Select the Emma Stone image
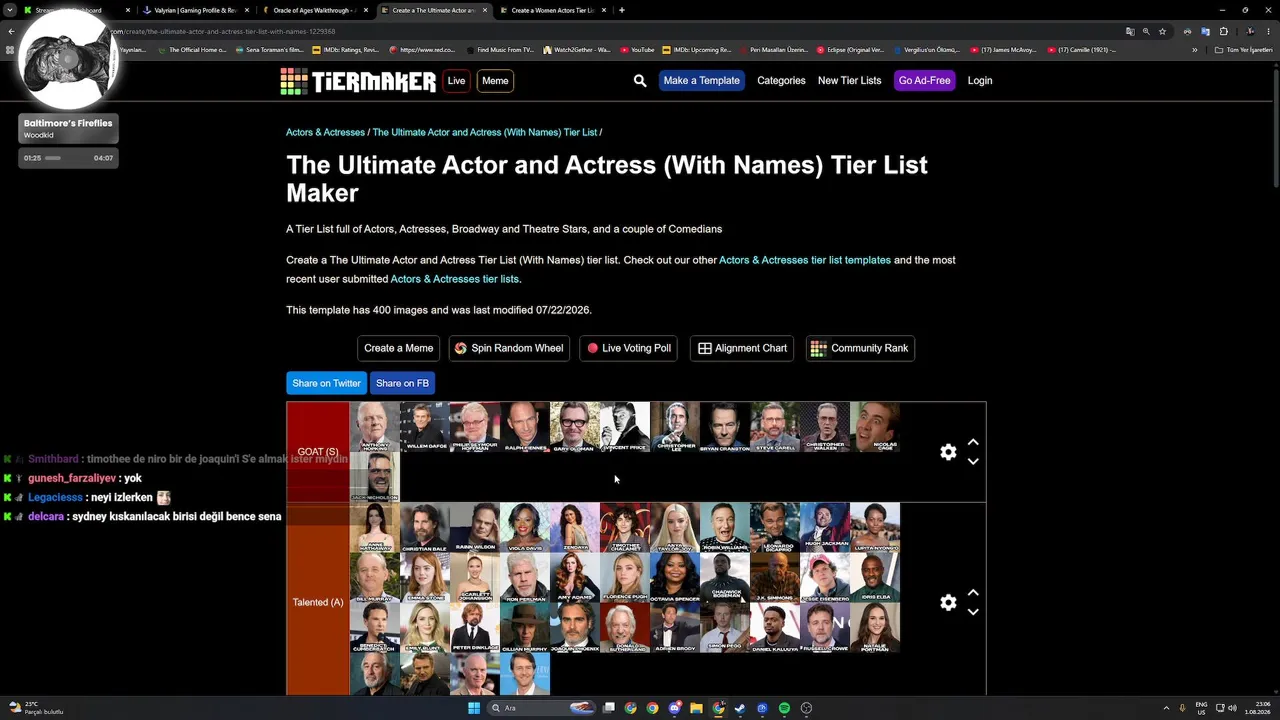 click(425, 578)
